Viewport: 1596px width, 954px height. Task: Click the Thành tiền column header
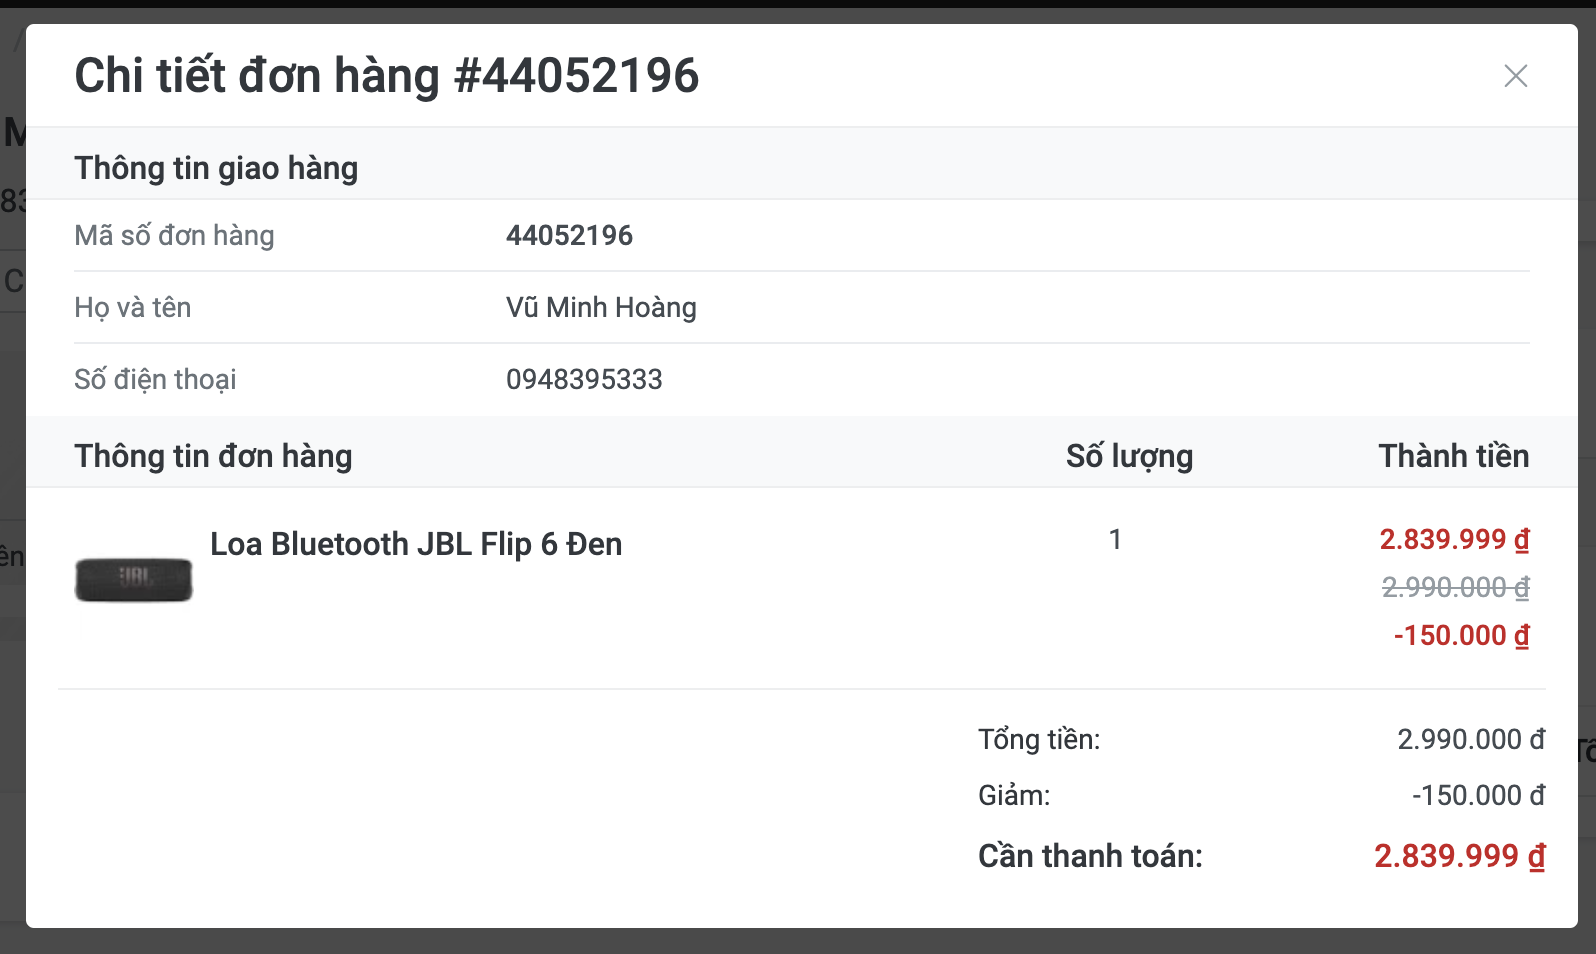(x=1454, y=456)
